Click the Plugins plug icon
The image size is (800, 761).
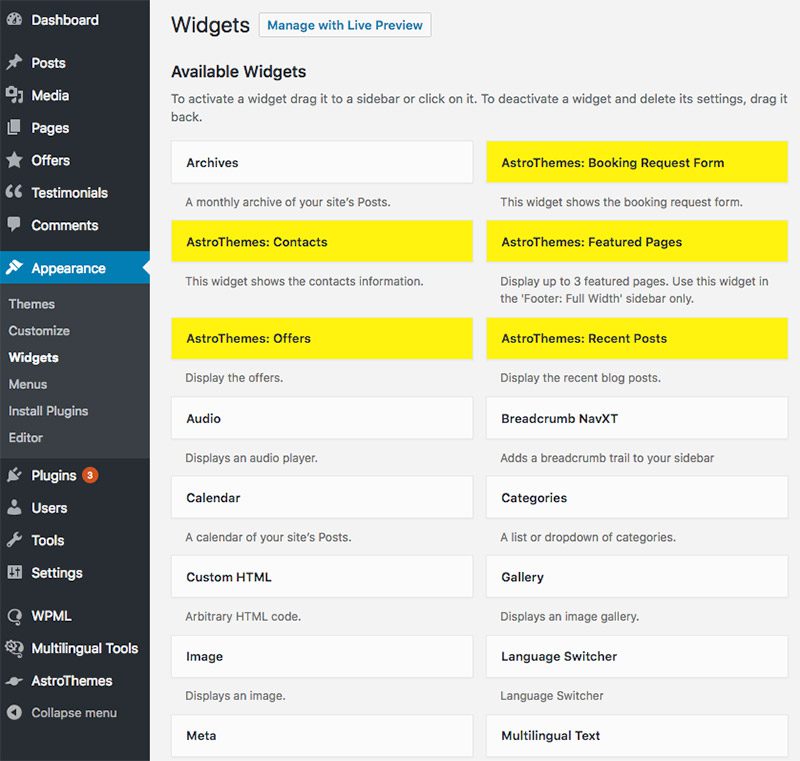coord(14,475)
